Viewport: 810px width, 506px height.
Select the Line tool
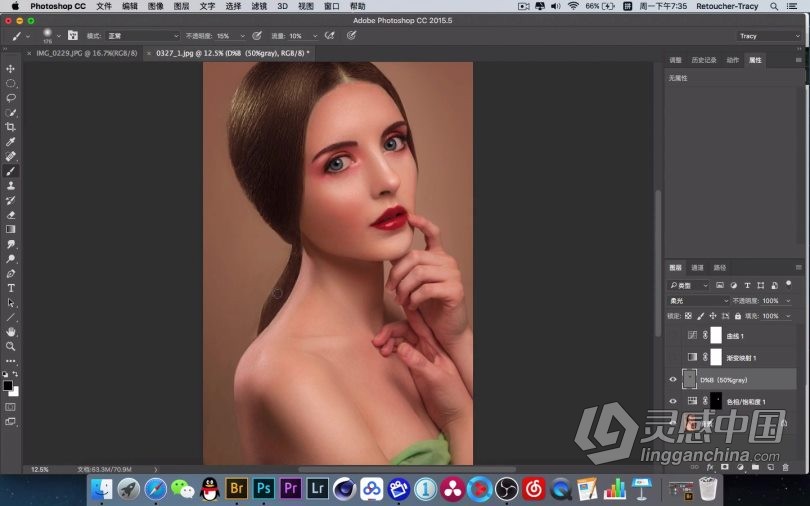10,317
